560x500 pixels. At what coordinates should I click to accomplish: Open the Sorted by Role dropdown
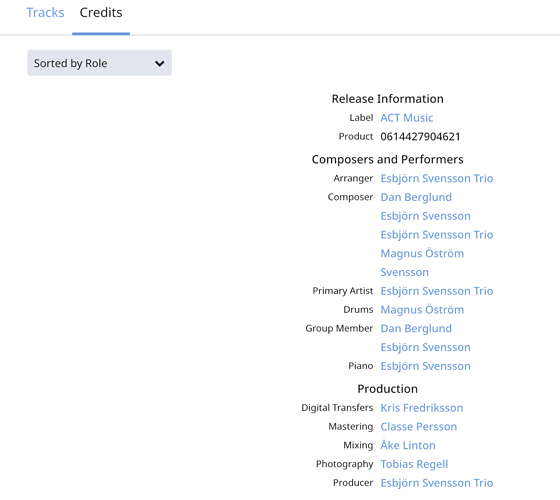[x=99, y=63]
